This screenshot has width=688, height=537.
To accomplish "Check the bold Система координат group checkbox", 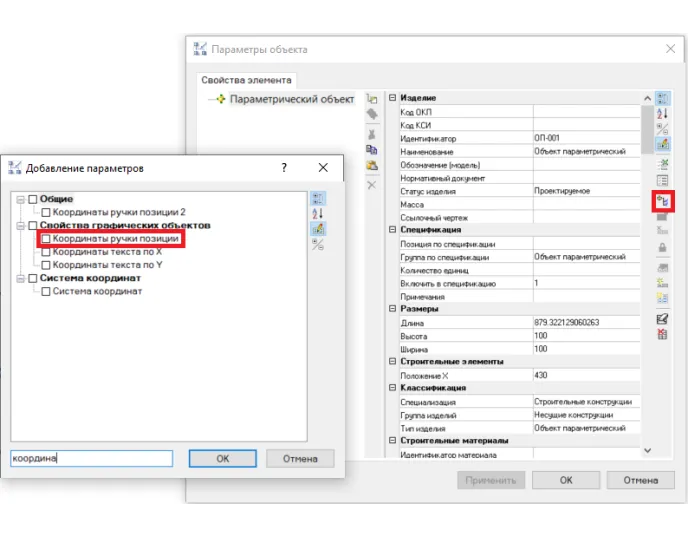I will (x=33, y=278).
